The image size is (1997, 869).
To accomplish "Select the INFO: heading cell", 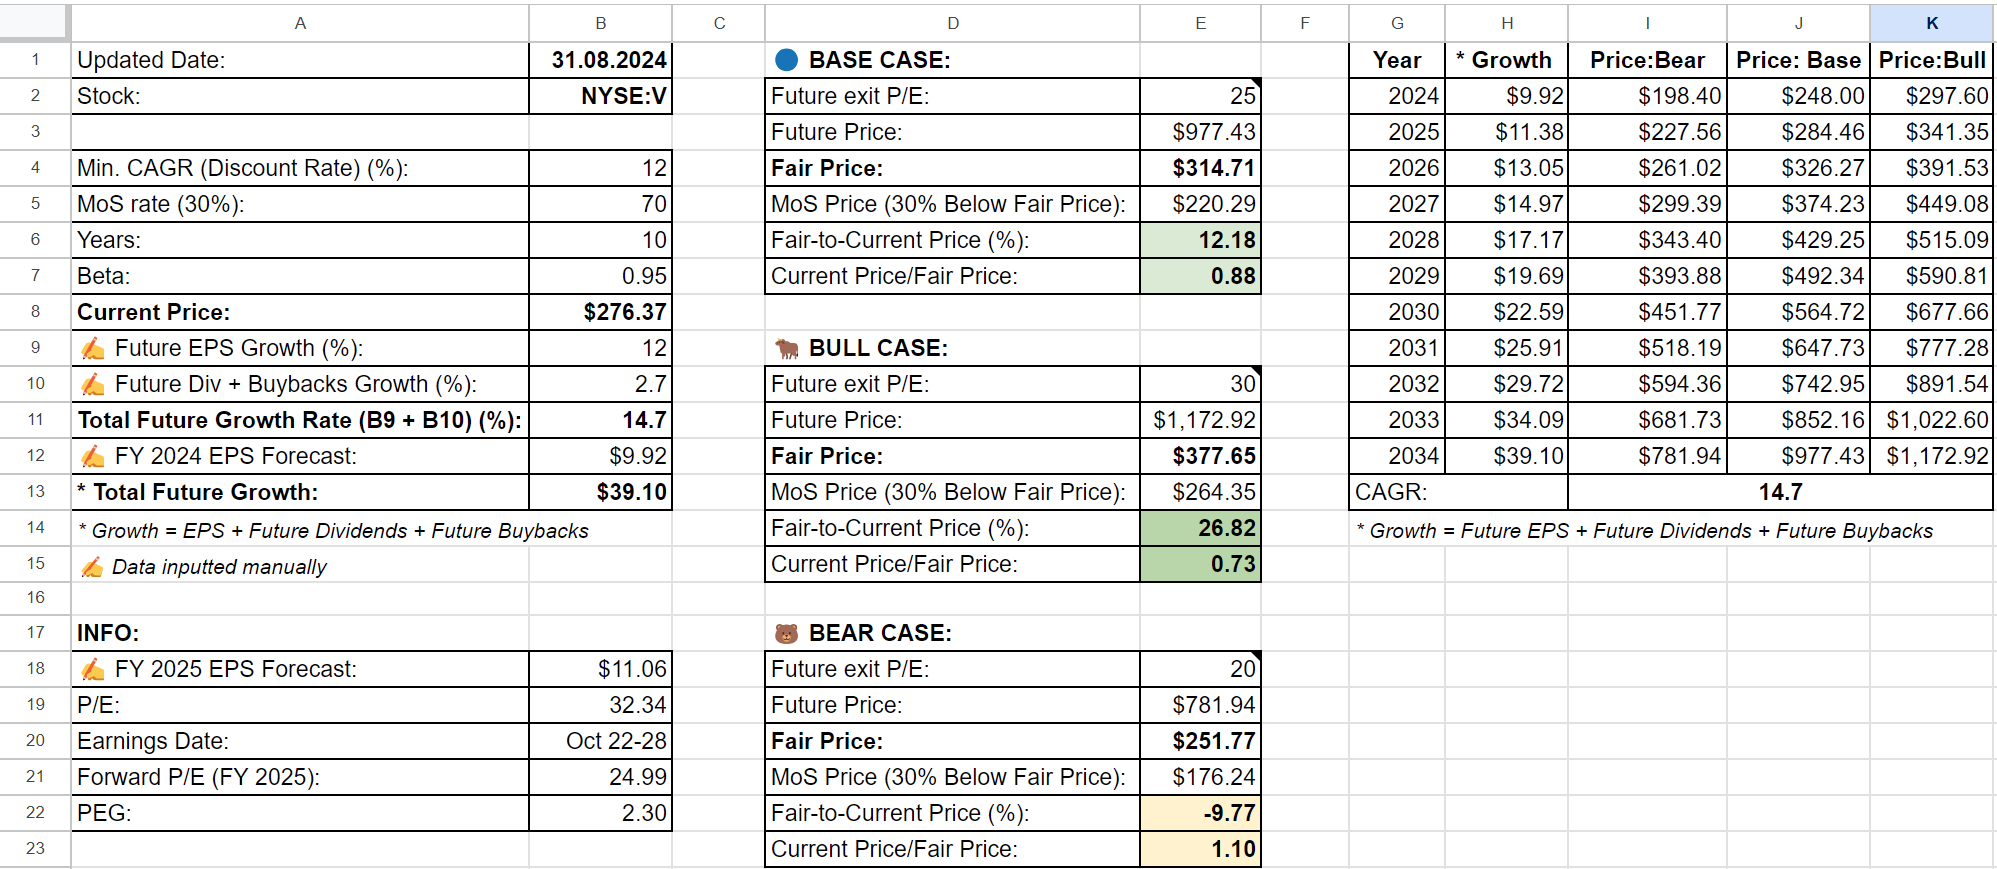I will [300, 633].
